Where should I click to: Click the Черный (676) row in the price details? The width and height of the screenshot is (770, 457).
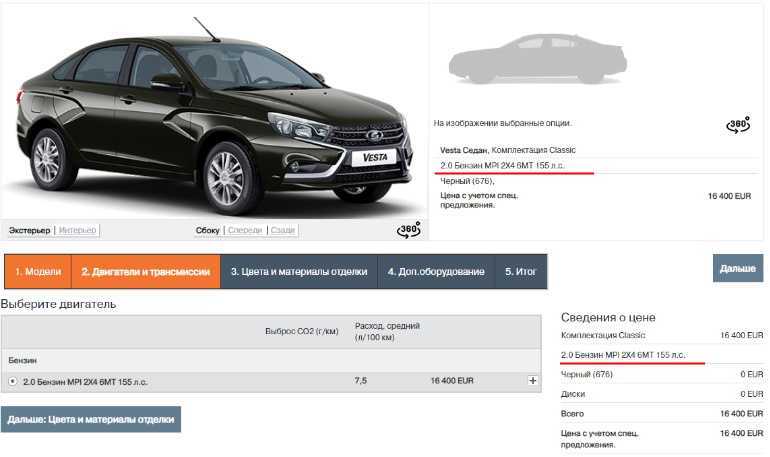(x=662, y=375)
